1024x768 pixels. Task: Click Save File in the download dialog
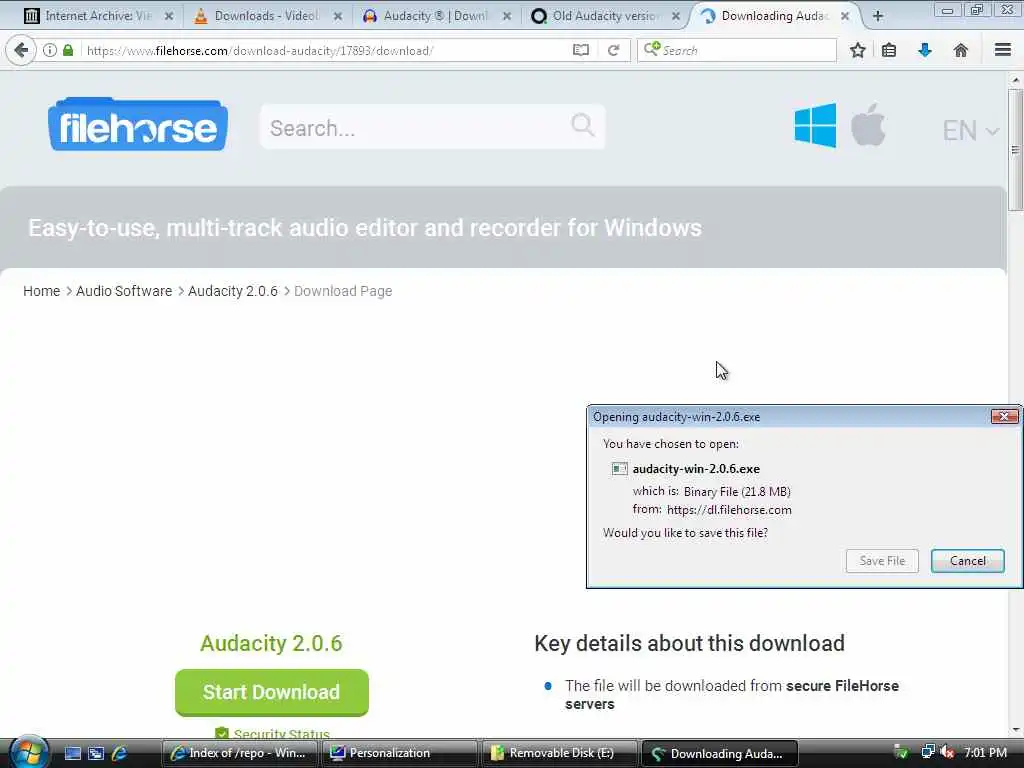pos(882,561)
